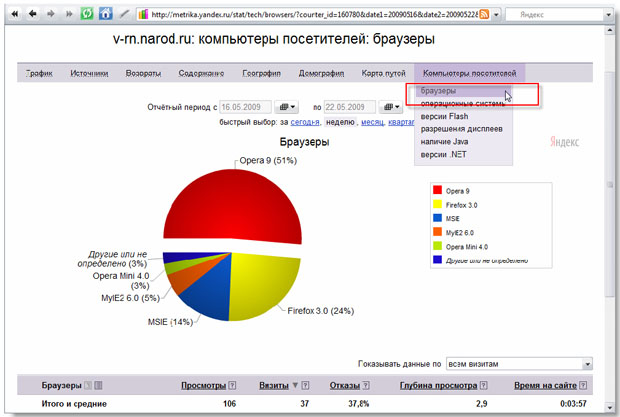Select операционные системы menu entry
Screen dimensions: 620x417
[x=463, y=104]
